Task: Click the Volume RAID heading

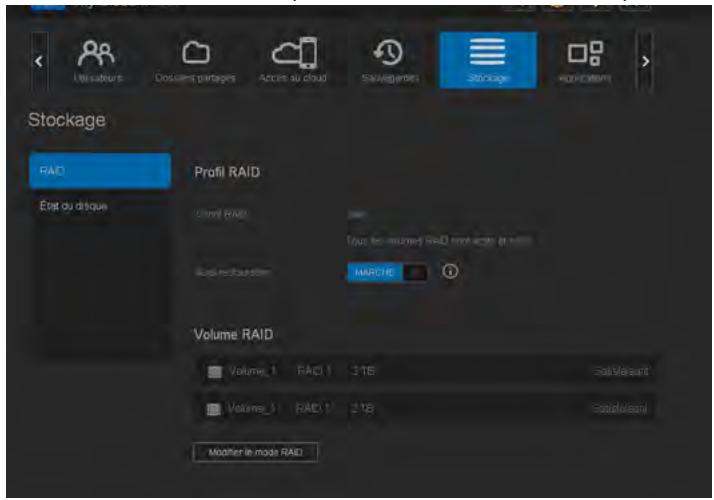Action: coord(234,335)
